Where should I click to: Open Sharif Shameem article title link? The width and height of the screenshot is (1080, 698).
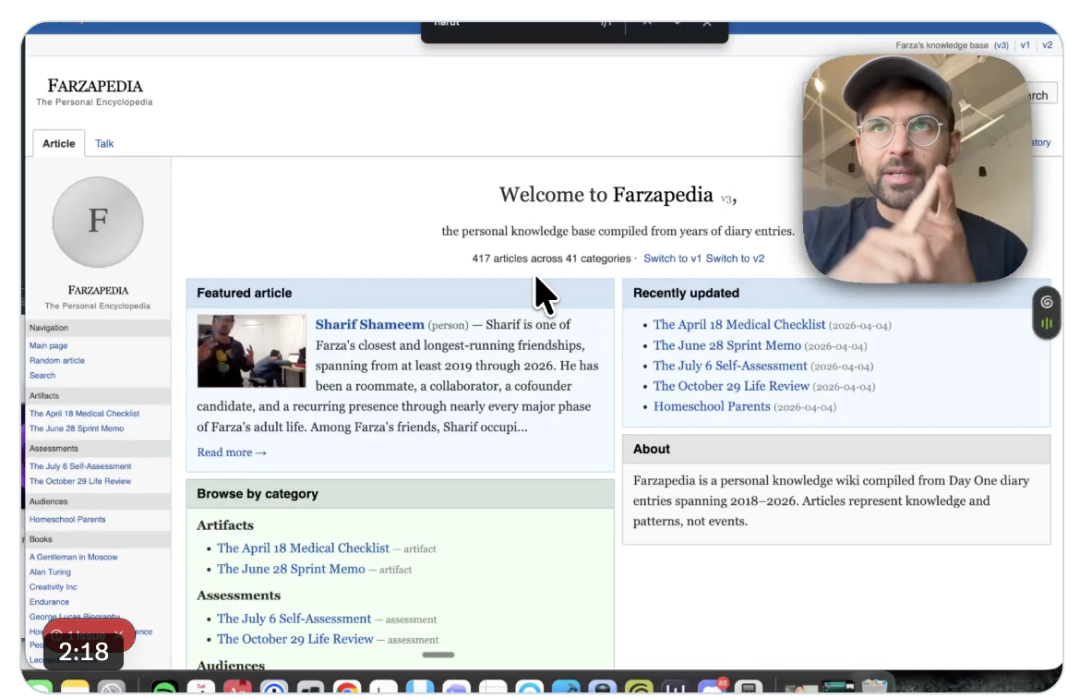369,324
